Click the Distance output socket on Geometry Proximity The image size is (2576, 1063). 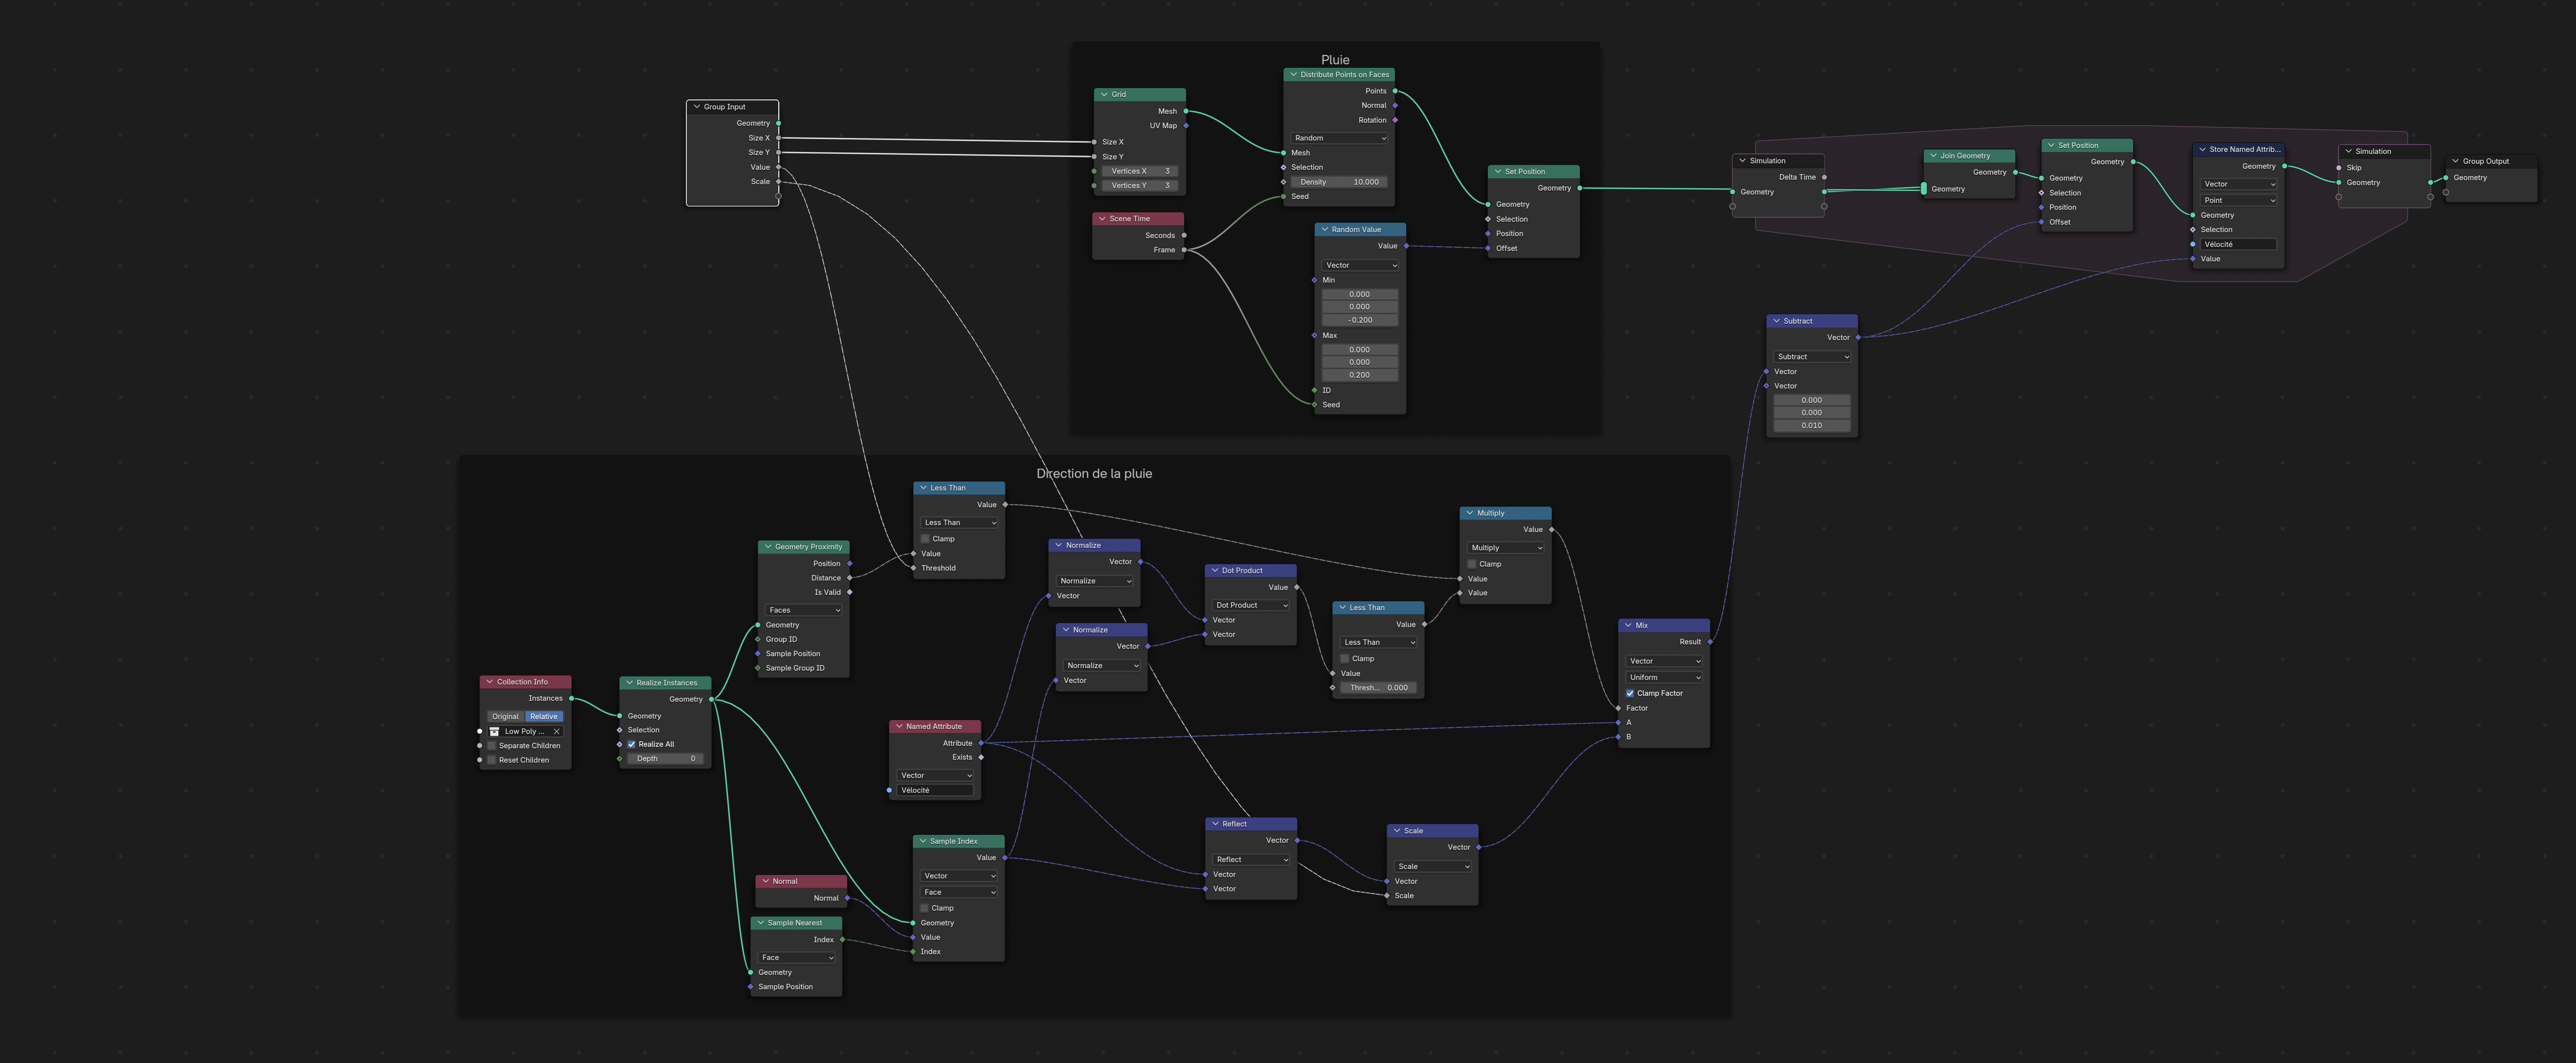tap(850, 578)
